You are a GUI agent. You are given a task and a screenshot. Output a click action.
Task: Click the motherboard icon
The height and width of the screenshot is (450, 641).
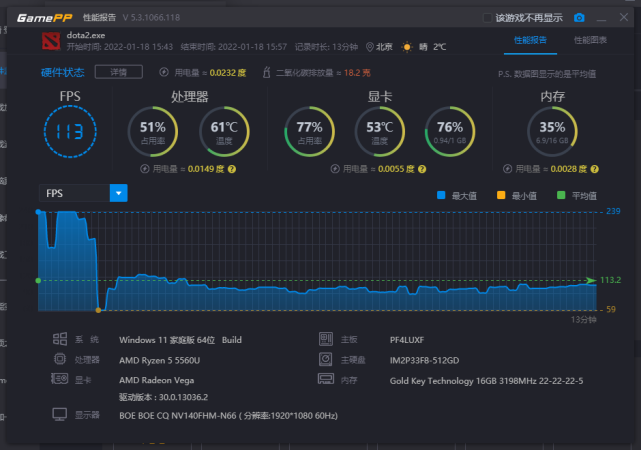click(326, 339)
